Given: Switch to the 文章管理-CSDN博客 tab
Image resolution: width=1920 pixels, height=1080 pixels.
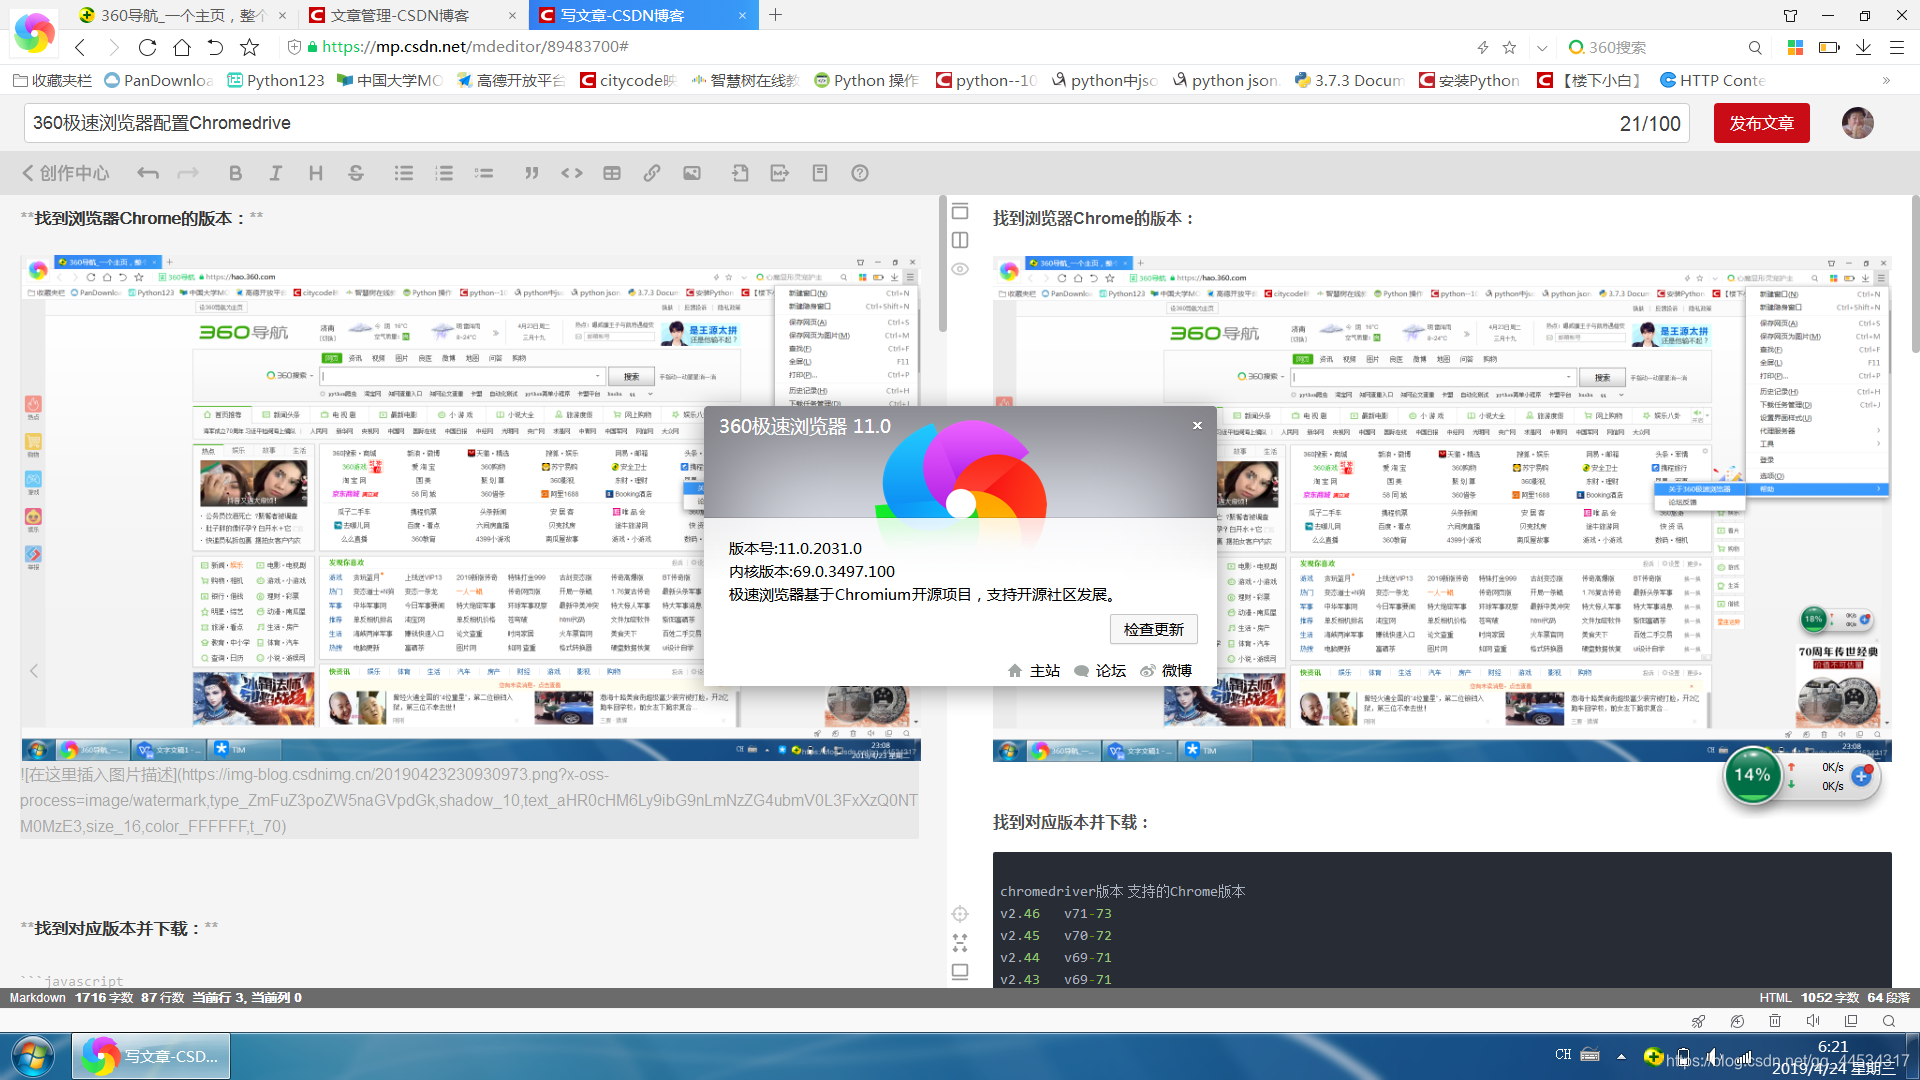Looking at the screenshot, I should point(412,15).
